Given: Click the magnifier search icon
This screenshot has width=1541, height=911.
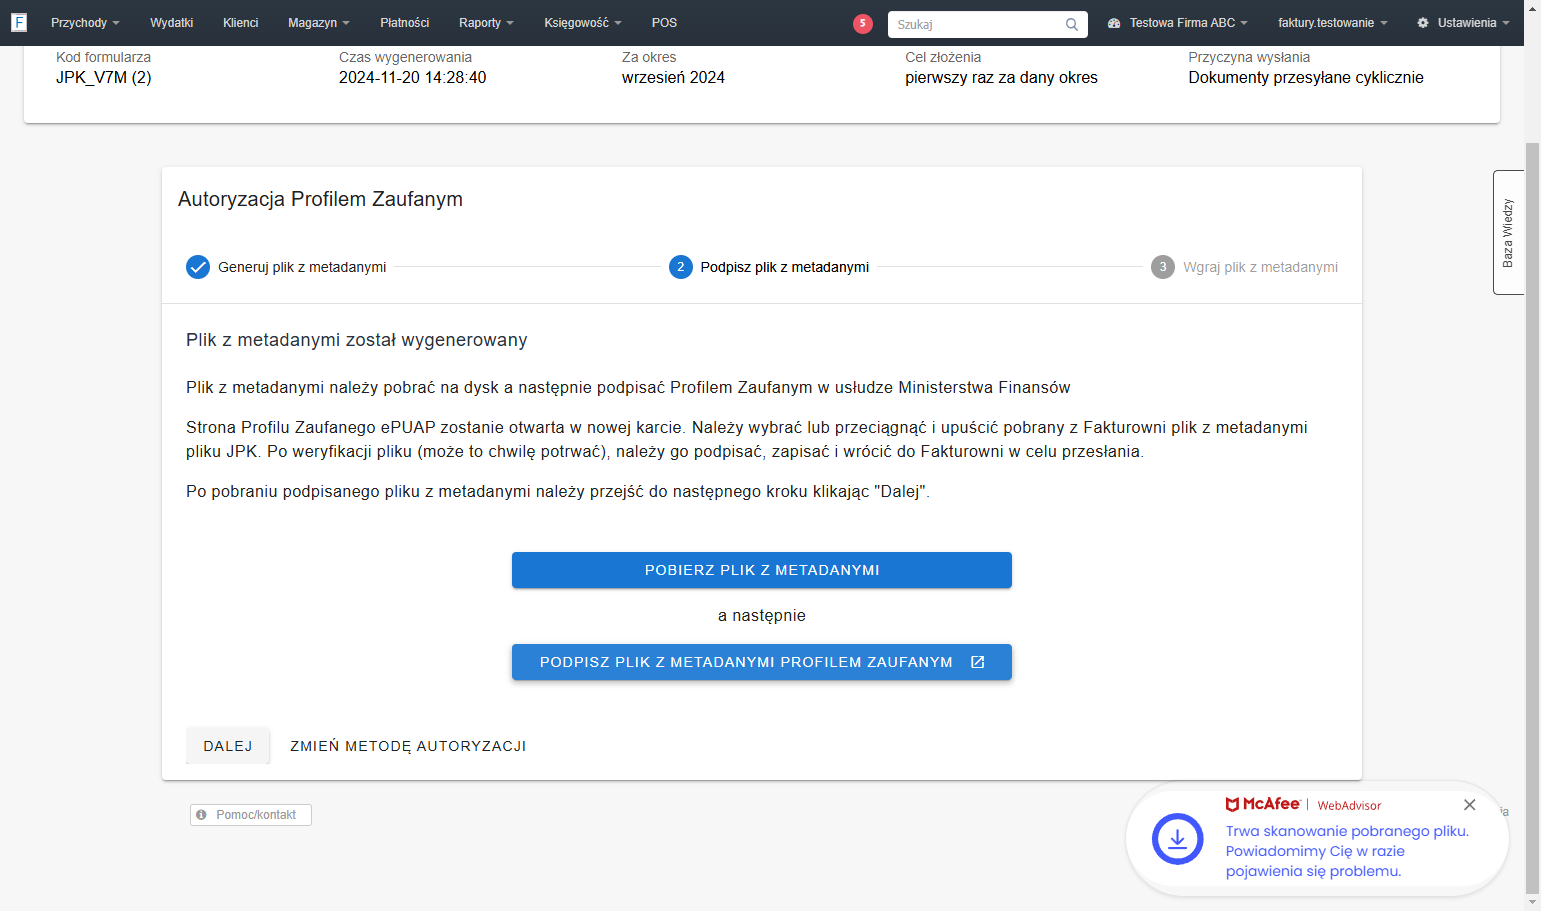Looking at the screenshot, I should click(1071, 24).
